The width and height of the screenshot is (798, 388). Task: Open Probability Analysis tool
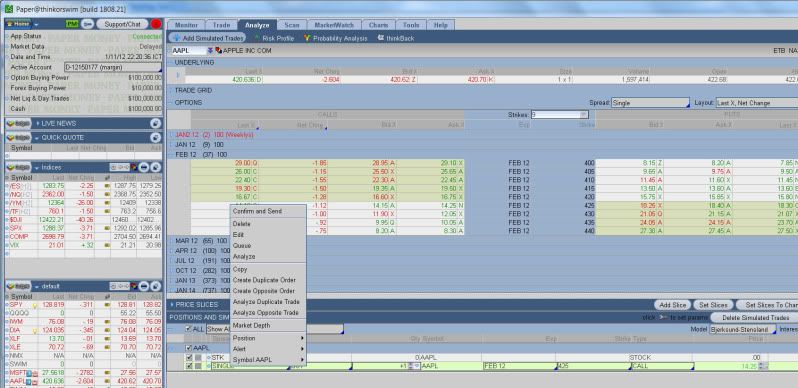click(335, 38)
